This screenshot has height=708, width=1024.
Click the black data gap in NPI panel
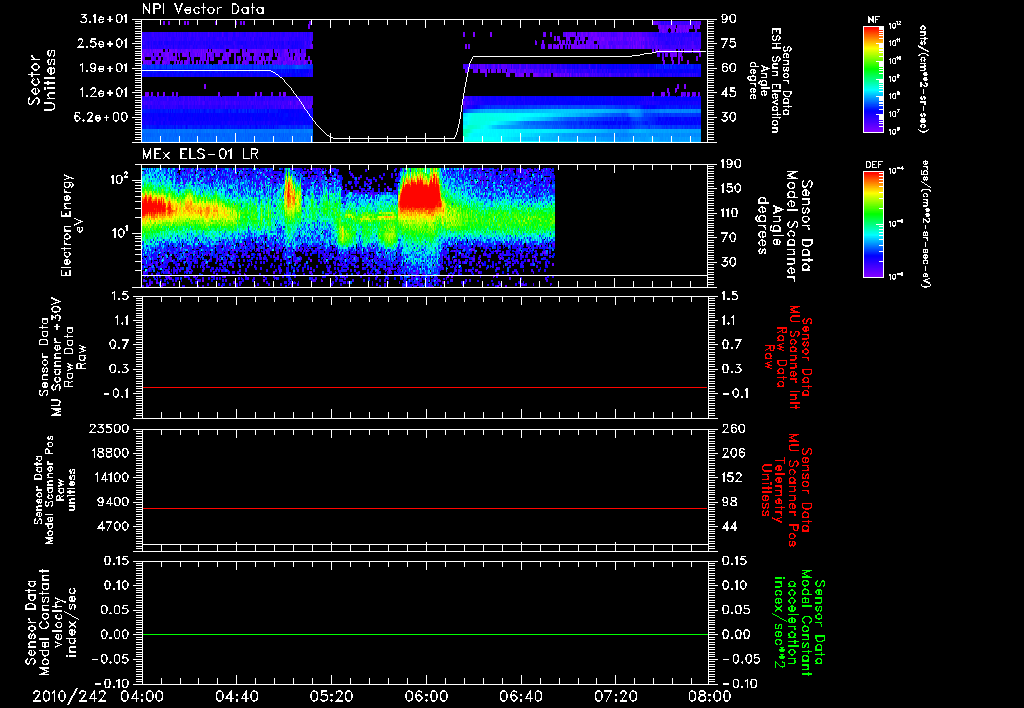tap(388, 78)
